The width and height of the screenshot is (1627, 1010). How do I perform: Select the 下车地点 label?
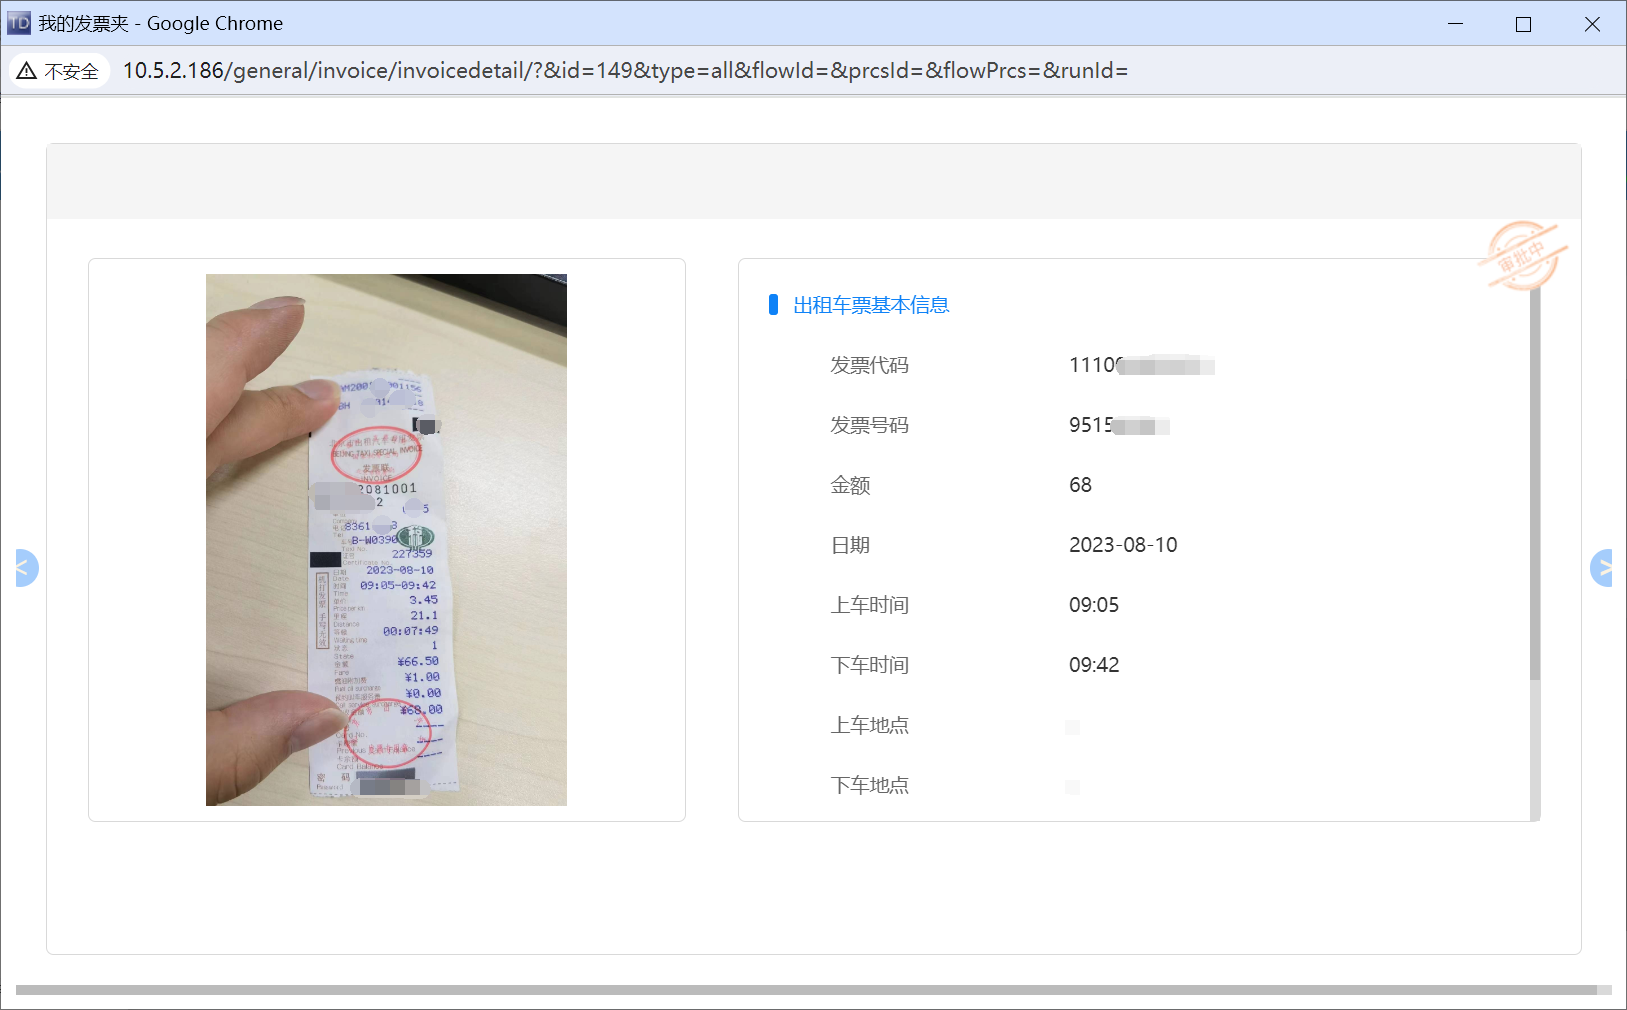(x=869, y=785)
